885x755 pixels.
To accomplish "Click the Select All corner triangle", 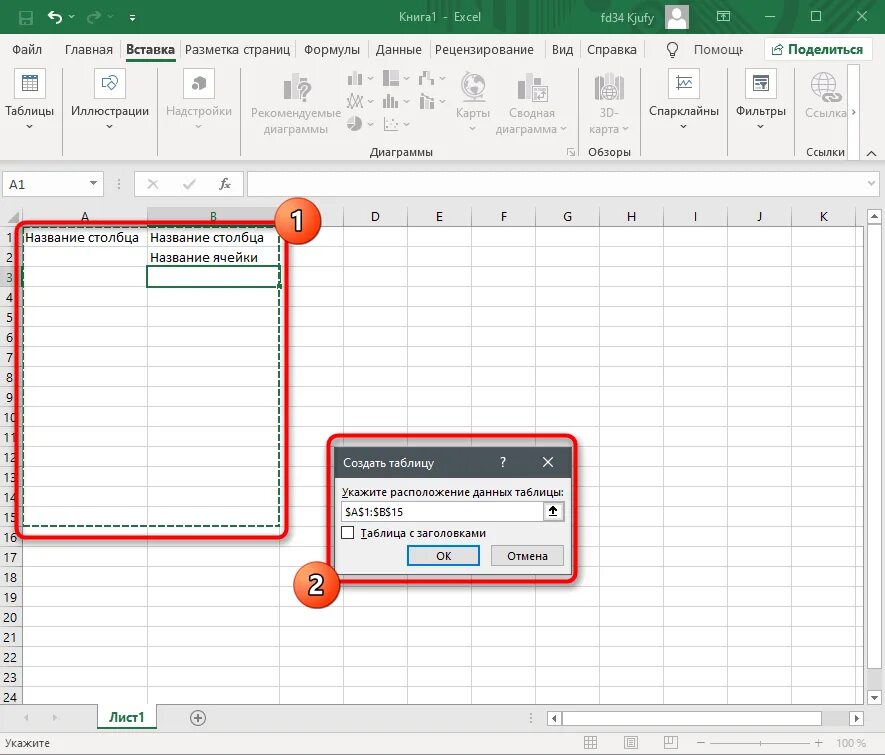I will pyautogui.click(x=12, y=217).
